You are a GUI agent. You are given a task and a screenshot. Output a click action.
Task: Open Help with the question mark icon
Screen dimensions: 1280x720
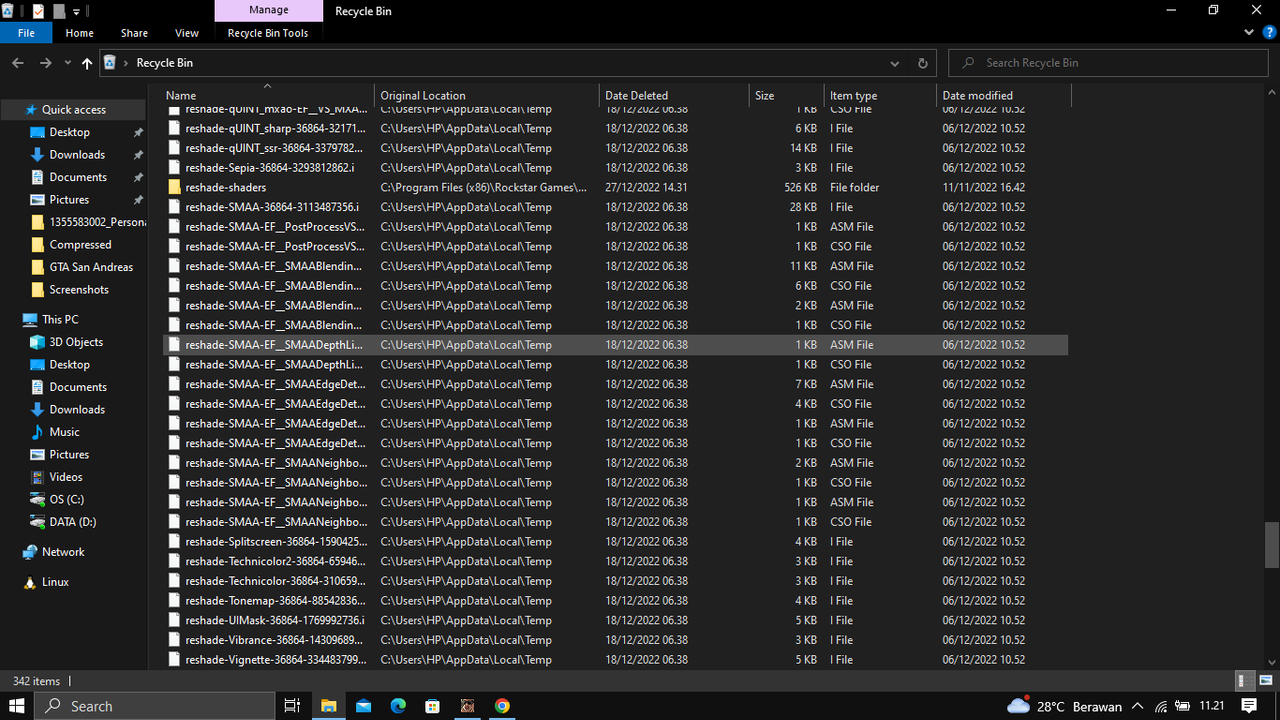1269,33
